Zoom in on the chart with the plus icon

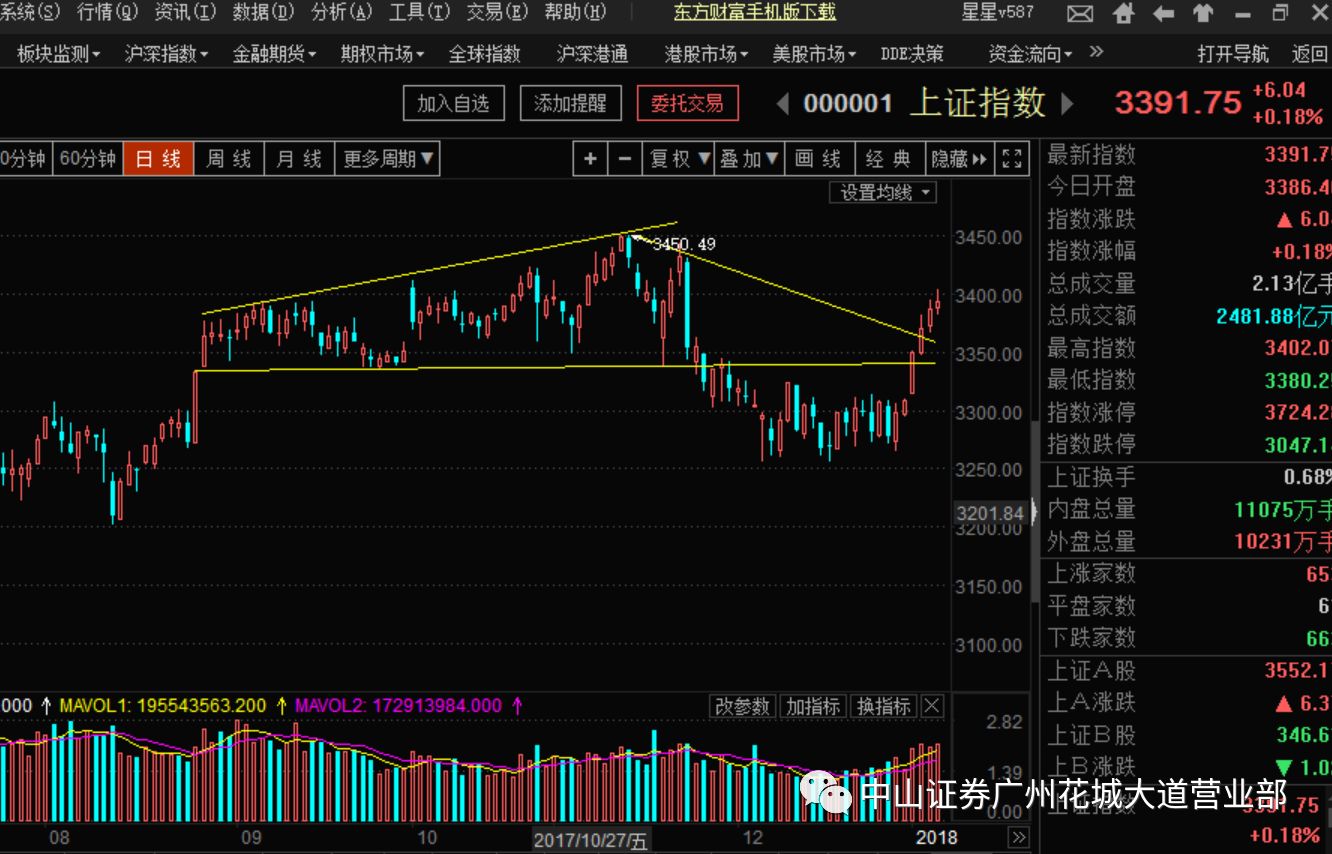pos(590,158)
